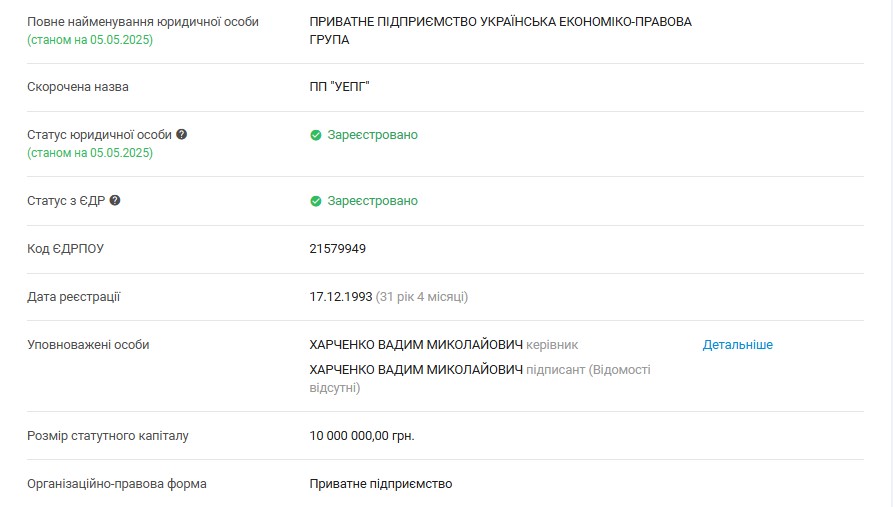The width and height of the screenshot is (893, 507).
Task: Click full name ПРИВАТНЕ ПІДПРИЄМСТВО УКРАЇНСЬКА ЕКОНОМІКО-ПРАВОВА ГРУПА
Action: pyautogui.click(x=501, y=31)
